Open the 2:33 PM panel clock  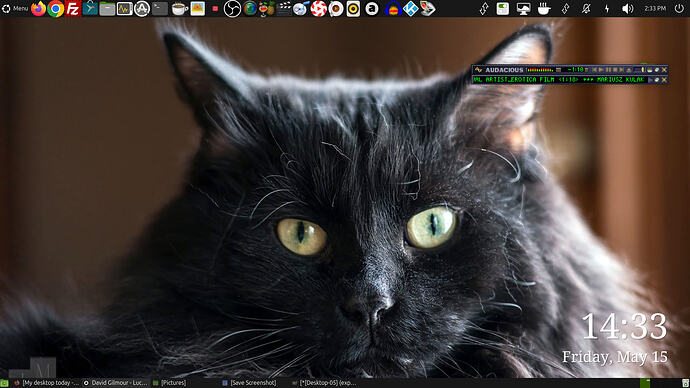click(x=655, y=8)
